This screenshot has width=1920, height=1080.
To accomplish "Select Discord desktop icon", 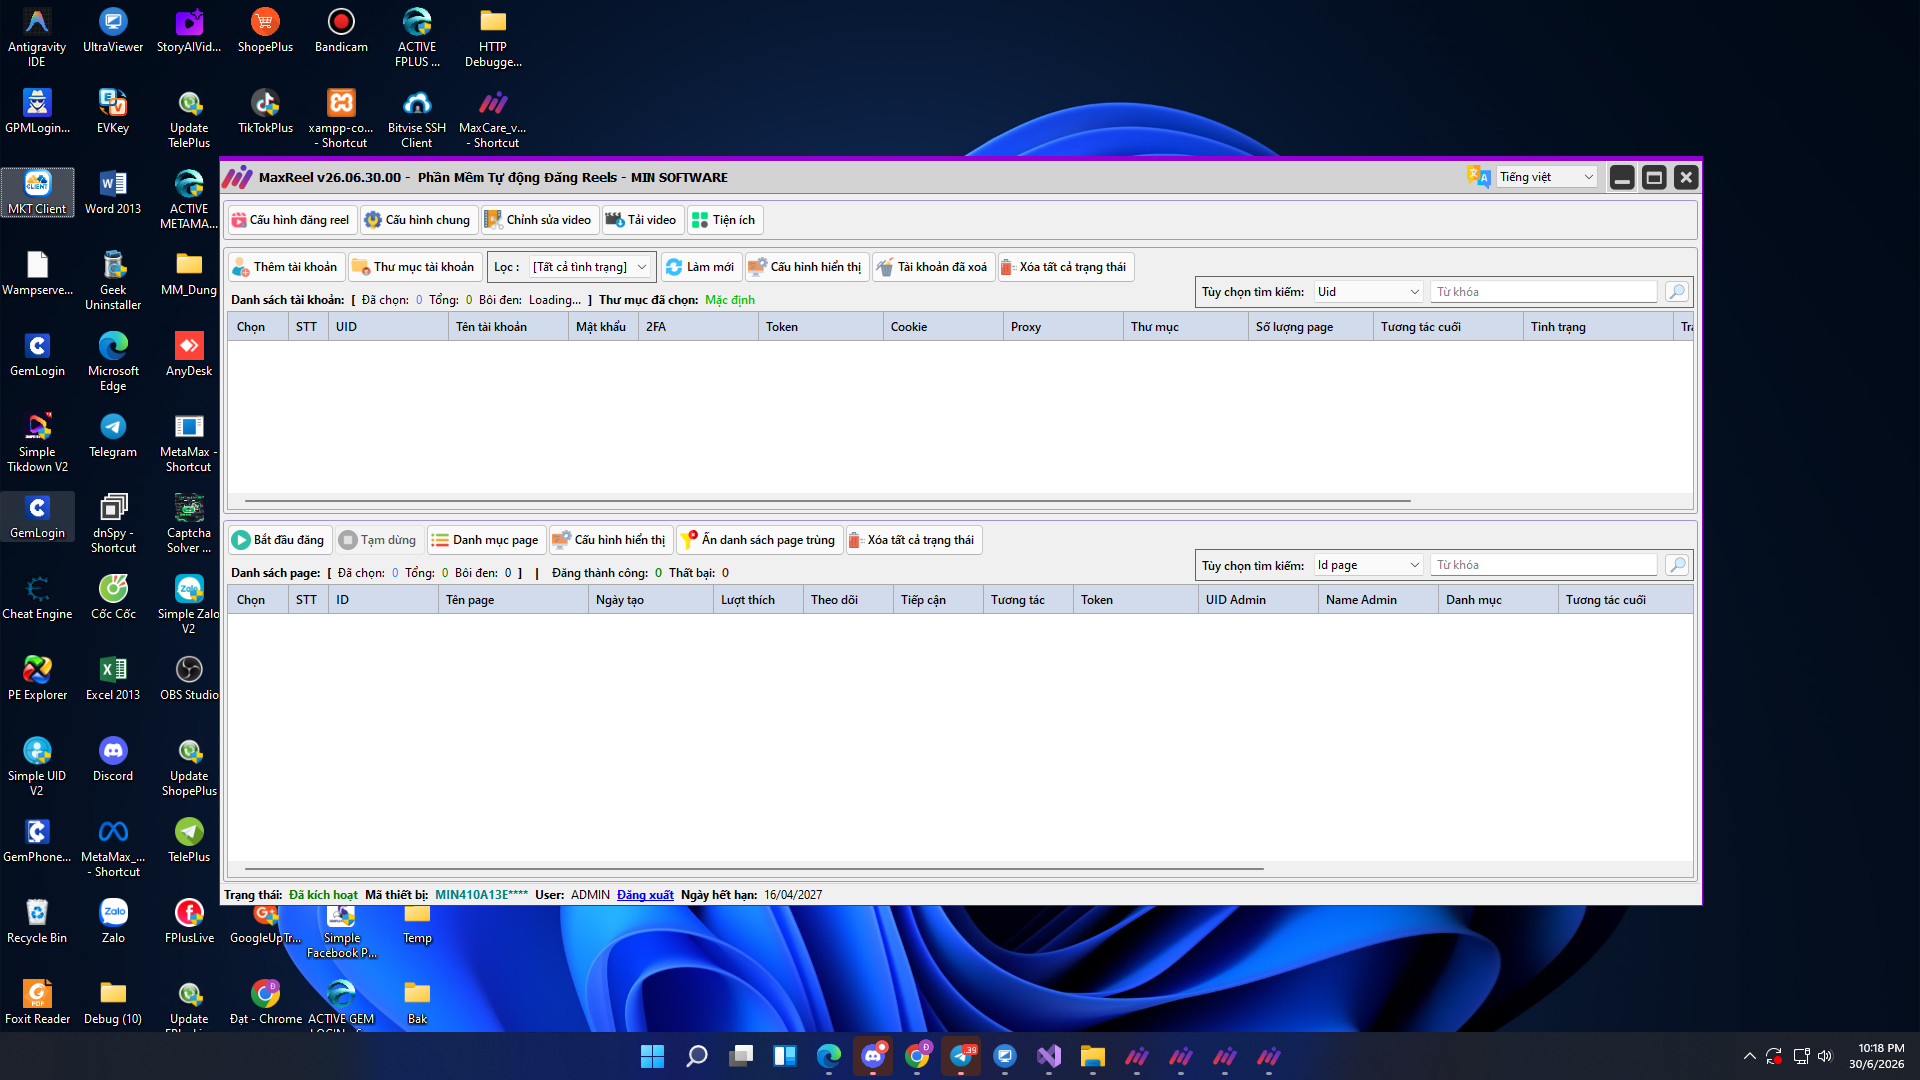I will [x=113, y=759].
